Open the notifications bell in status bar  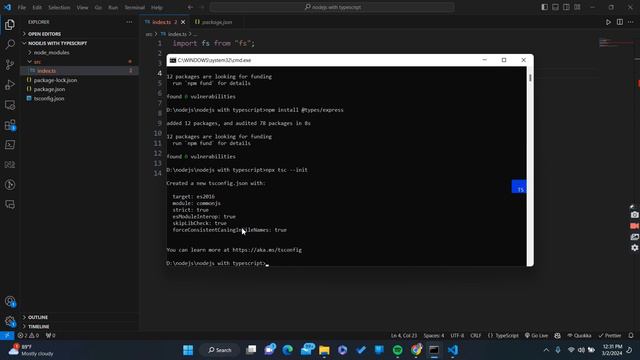click(631, 336)
